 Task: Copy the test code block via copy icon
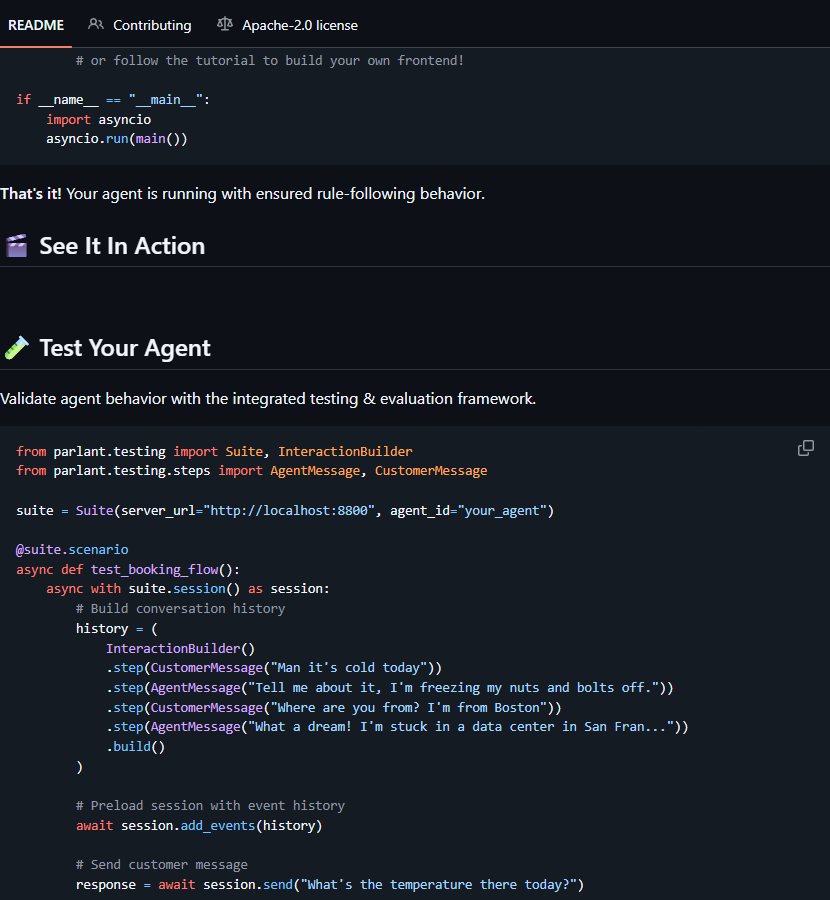805,448
